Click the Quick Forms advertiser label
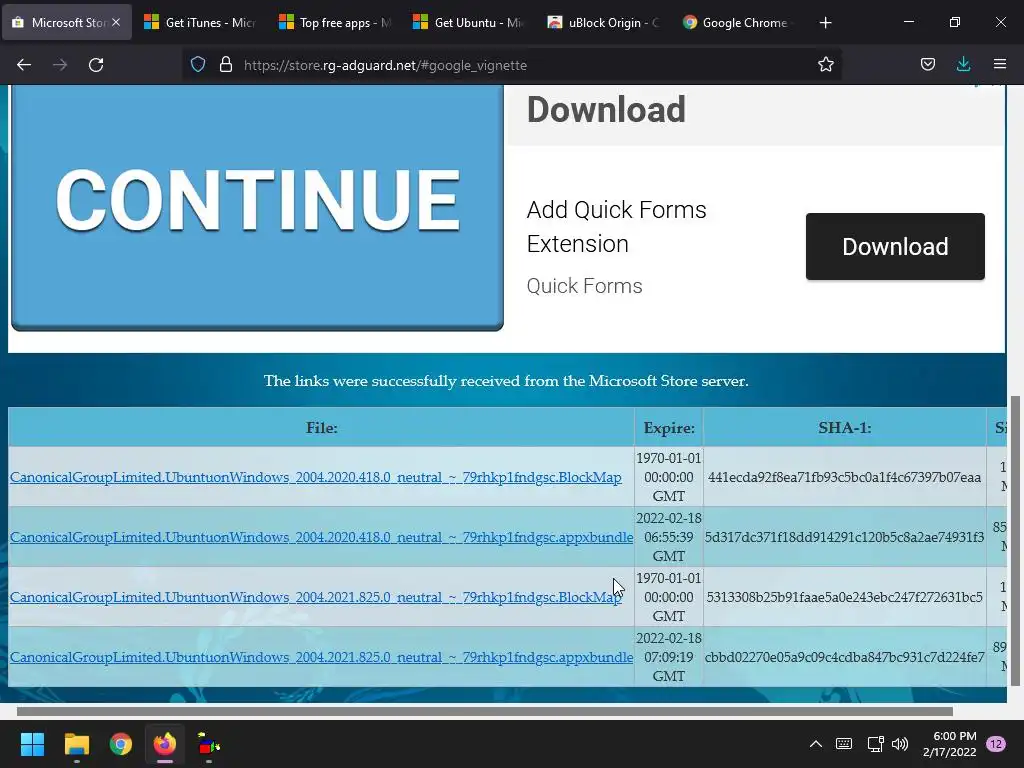 click(x=584, y=286)
